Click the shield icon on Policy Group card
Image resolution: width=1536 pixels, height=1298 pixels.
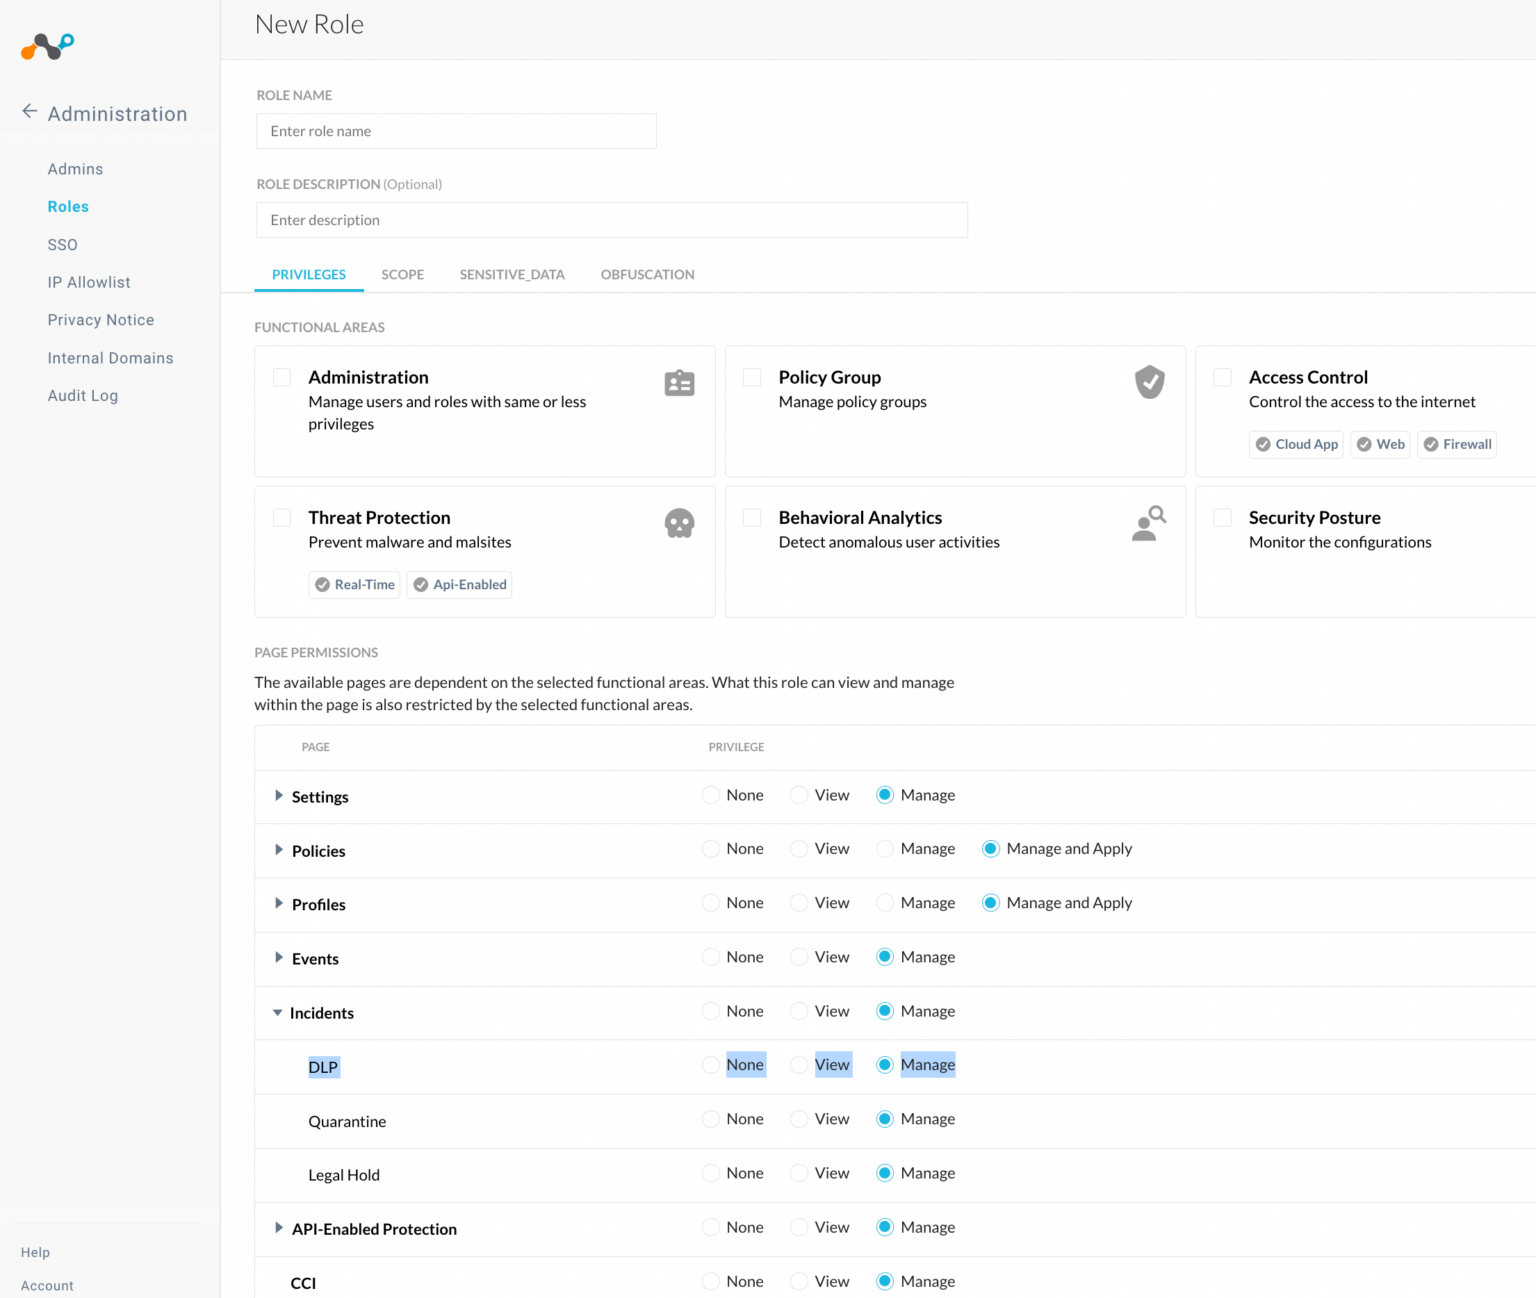[x=1149, y=382]
